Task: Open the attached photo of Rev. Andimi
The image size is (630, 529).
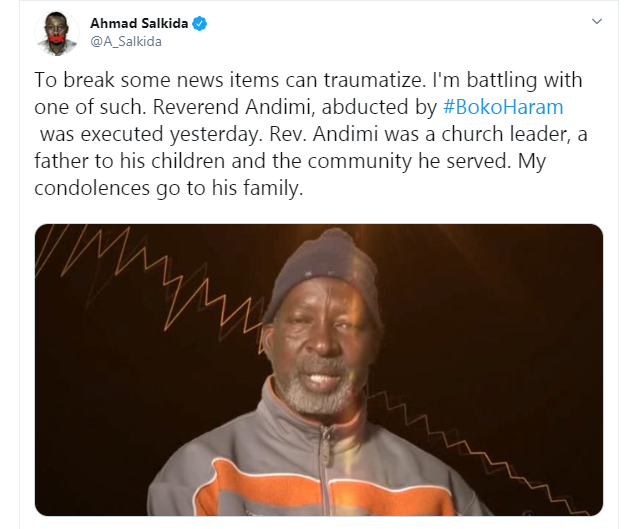Action: (319, 370)
